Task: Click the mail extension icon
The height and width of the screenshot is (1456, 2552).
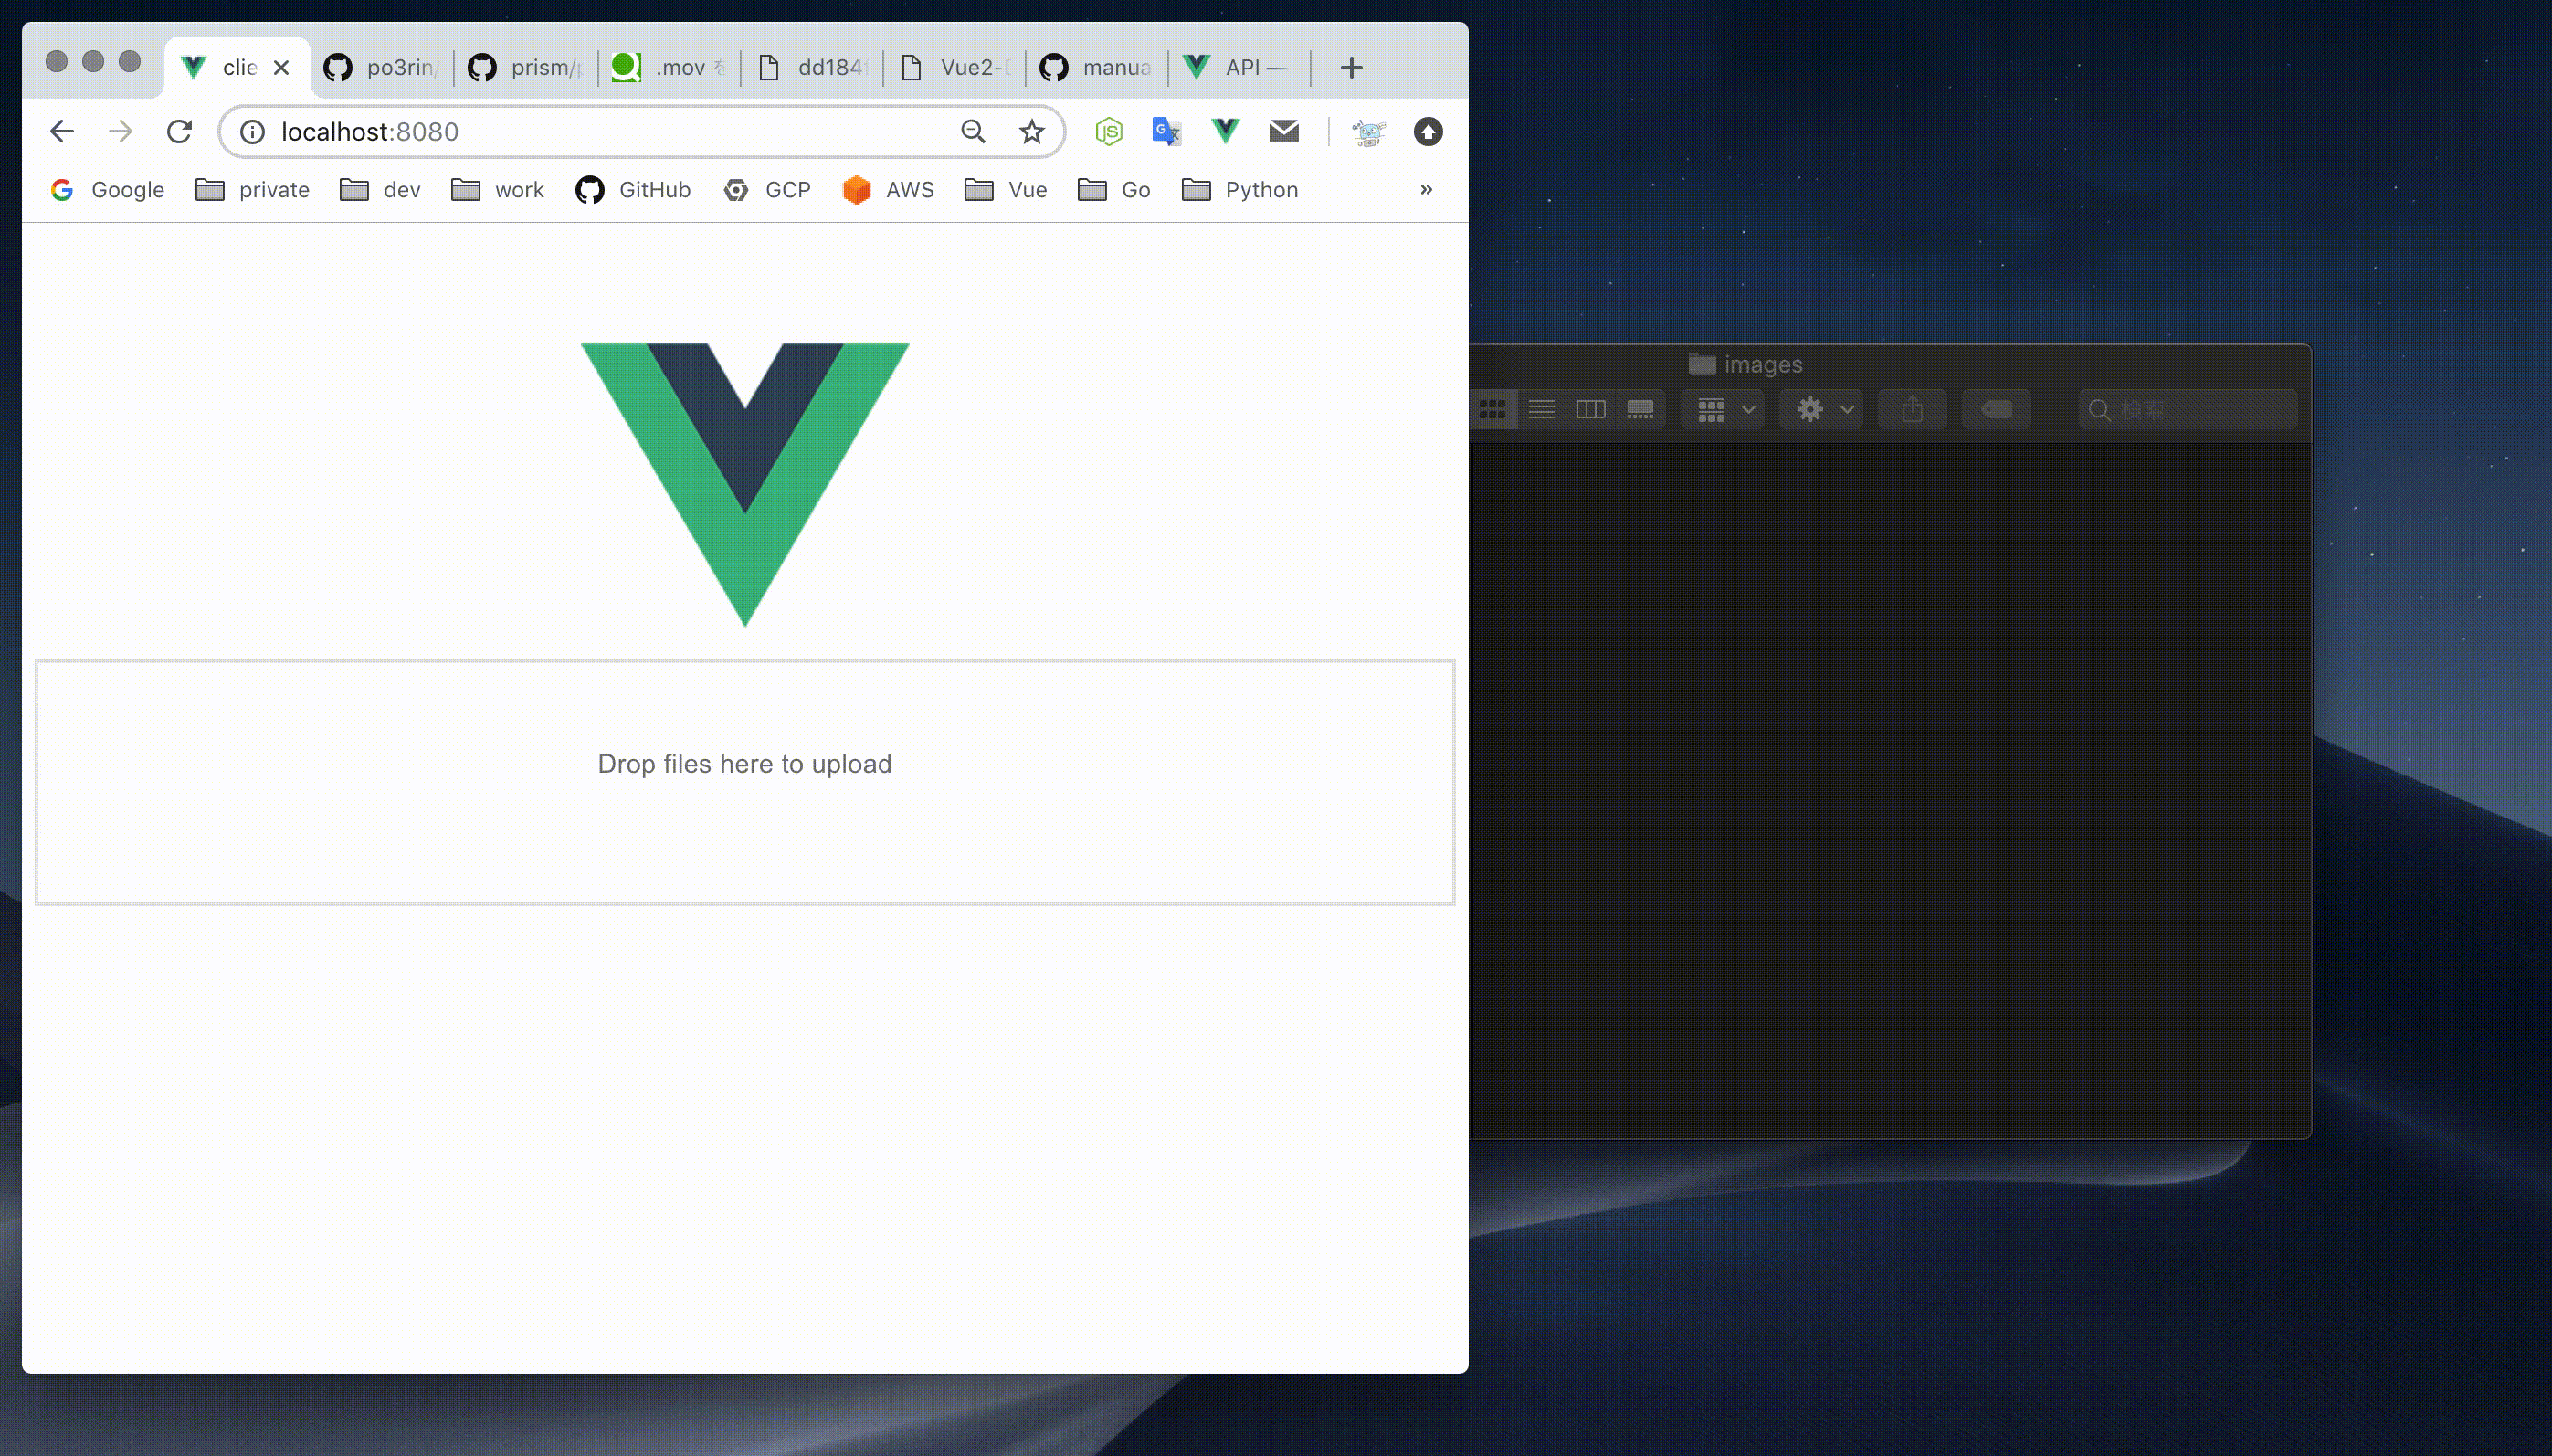Action: click(x=1284, y=131)
